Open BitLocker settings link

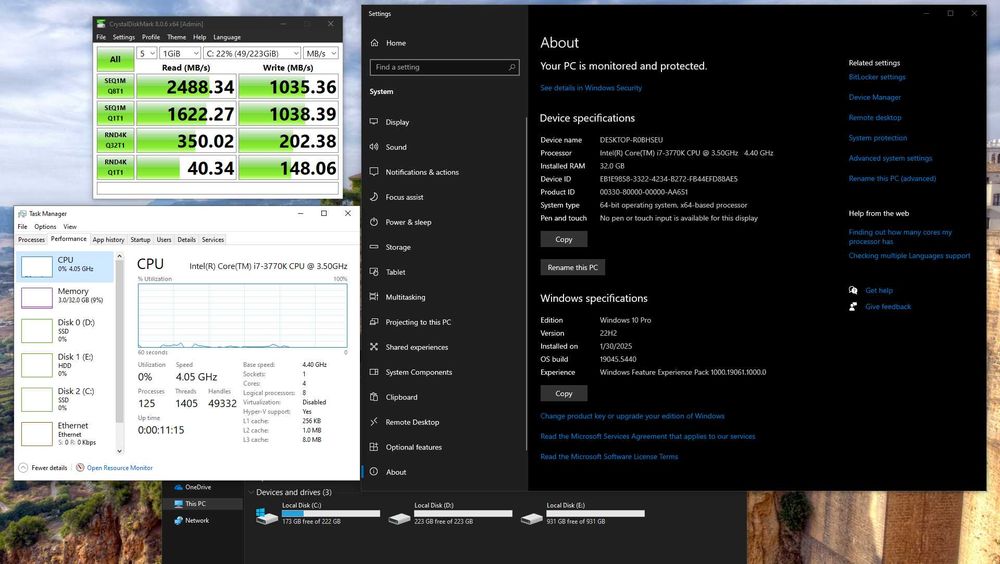[877, 77]
